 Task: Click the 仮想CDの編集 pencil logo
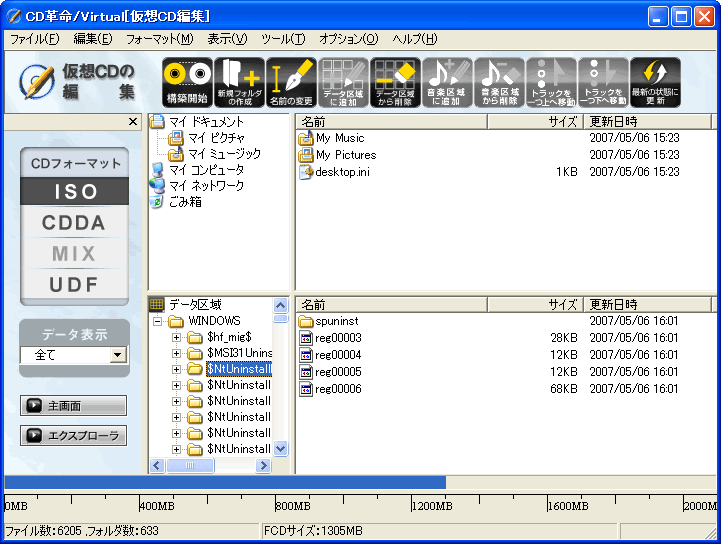click(x=37, y=82)
